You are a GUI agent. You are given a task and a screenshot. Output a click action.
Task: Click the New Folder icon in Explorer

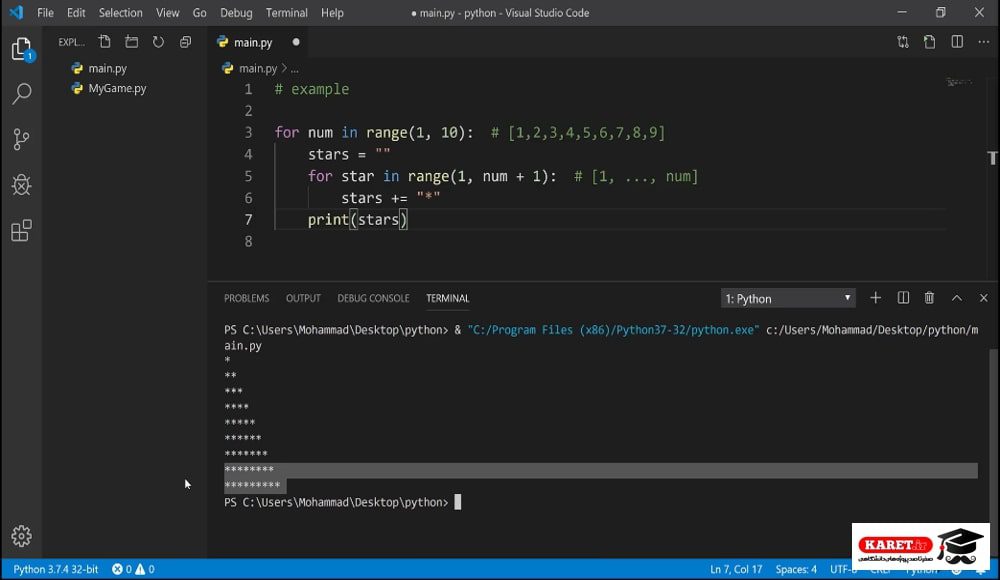(x=131, y=42)
